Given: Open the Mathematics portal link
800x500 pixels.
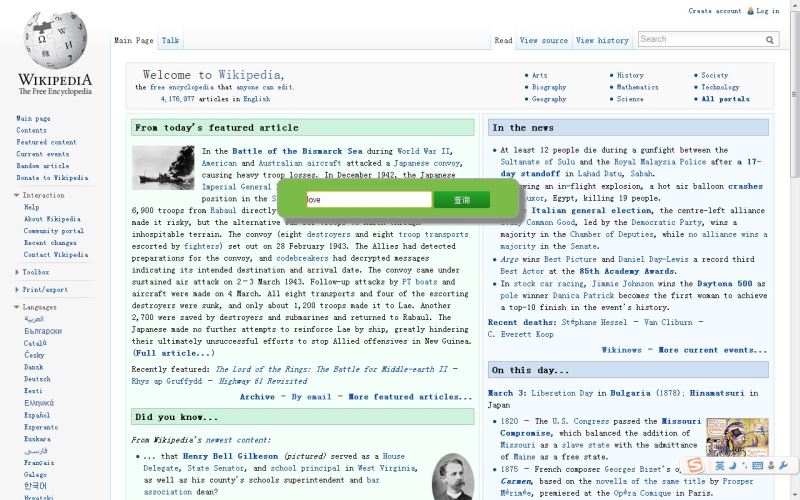Looking at the screenshot, I should coord(637,87).
